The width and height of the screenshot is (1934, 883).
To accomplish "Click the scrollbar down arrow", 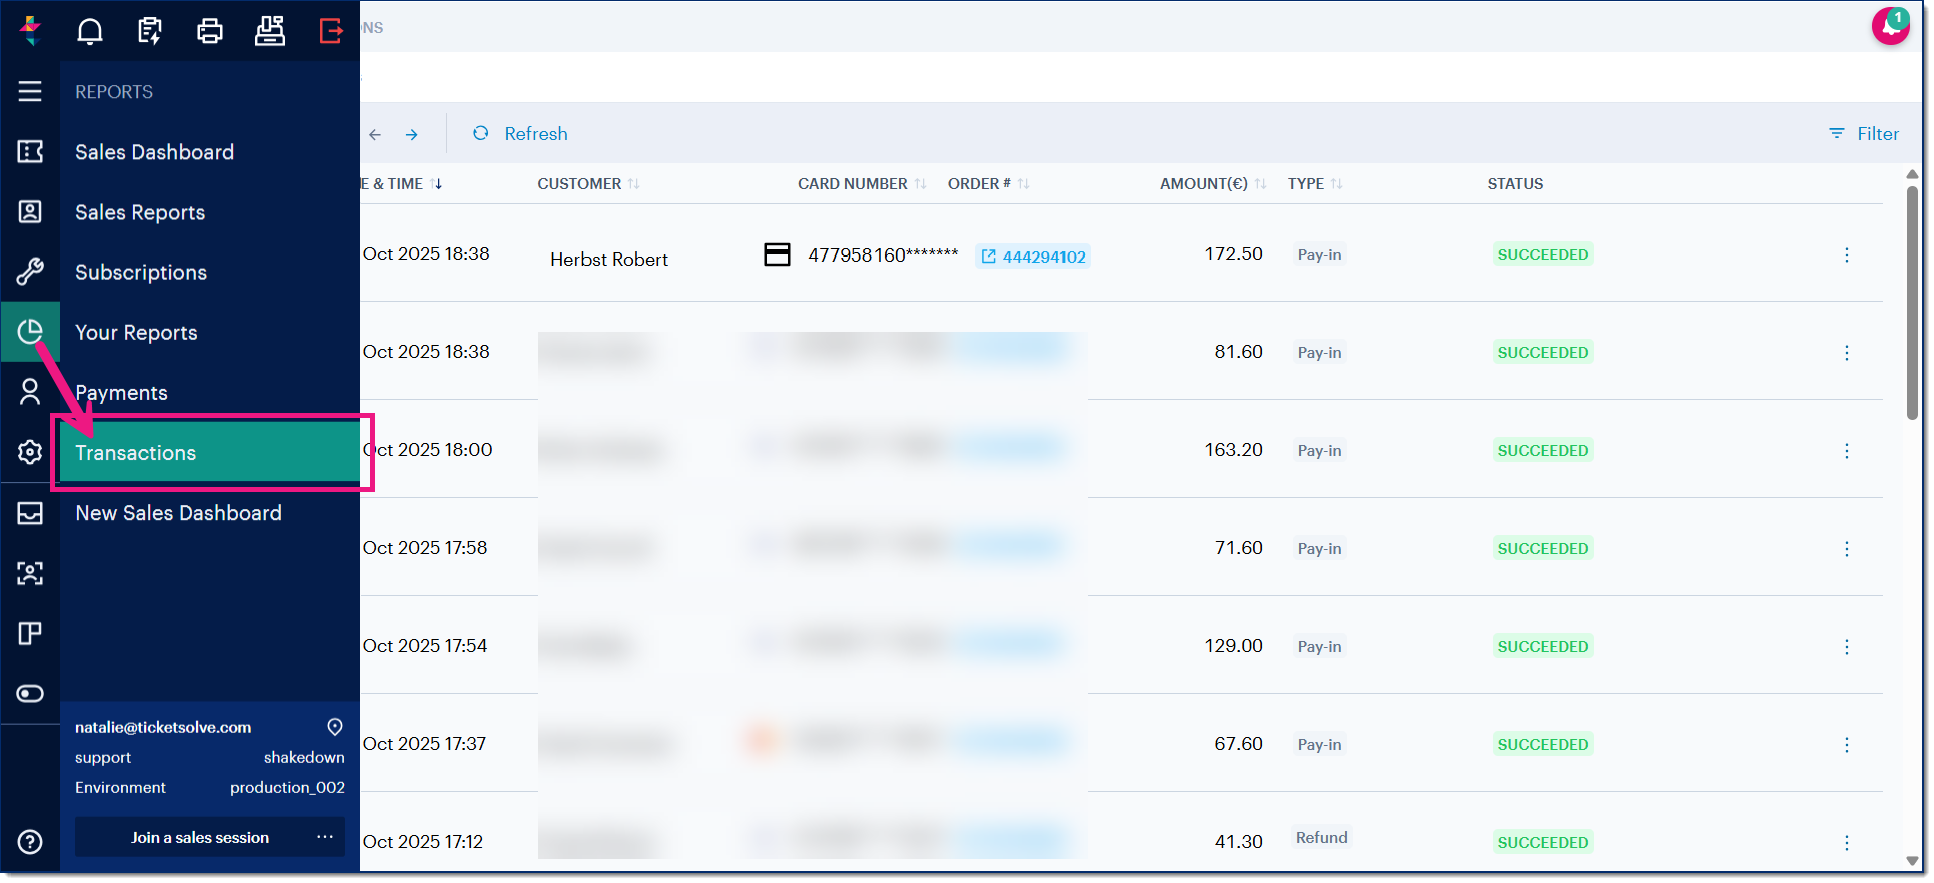I will (x=1912, y=861).
